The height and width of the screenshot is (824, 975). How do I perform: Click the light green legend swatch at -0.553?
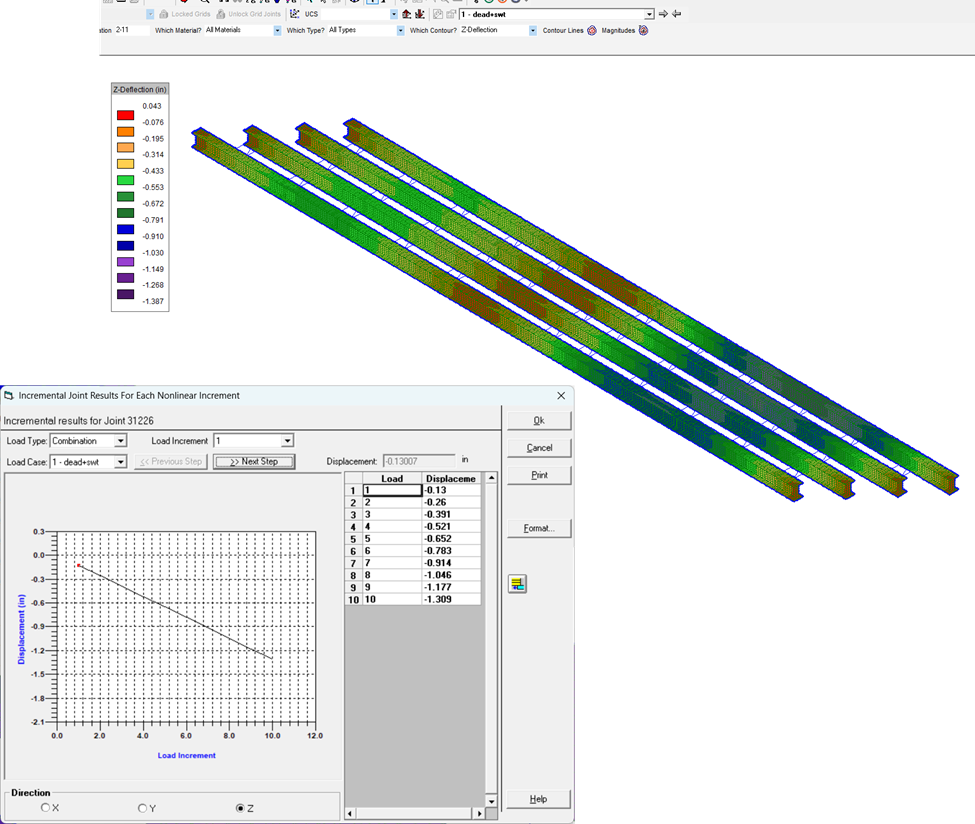pos(126,180)
